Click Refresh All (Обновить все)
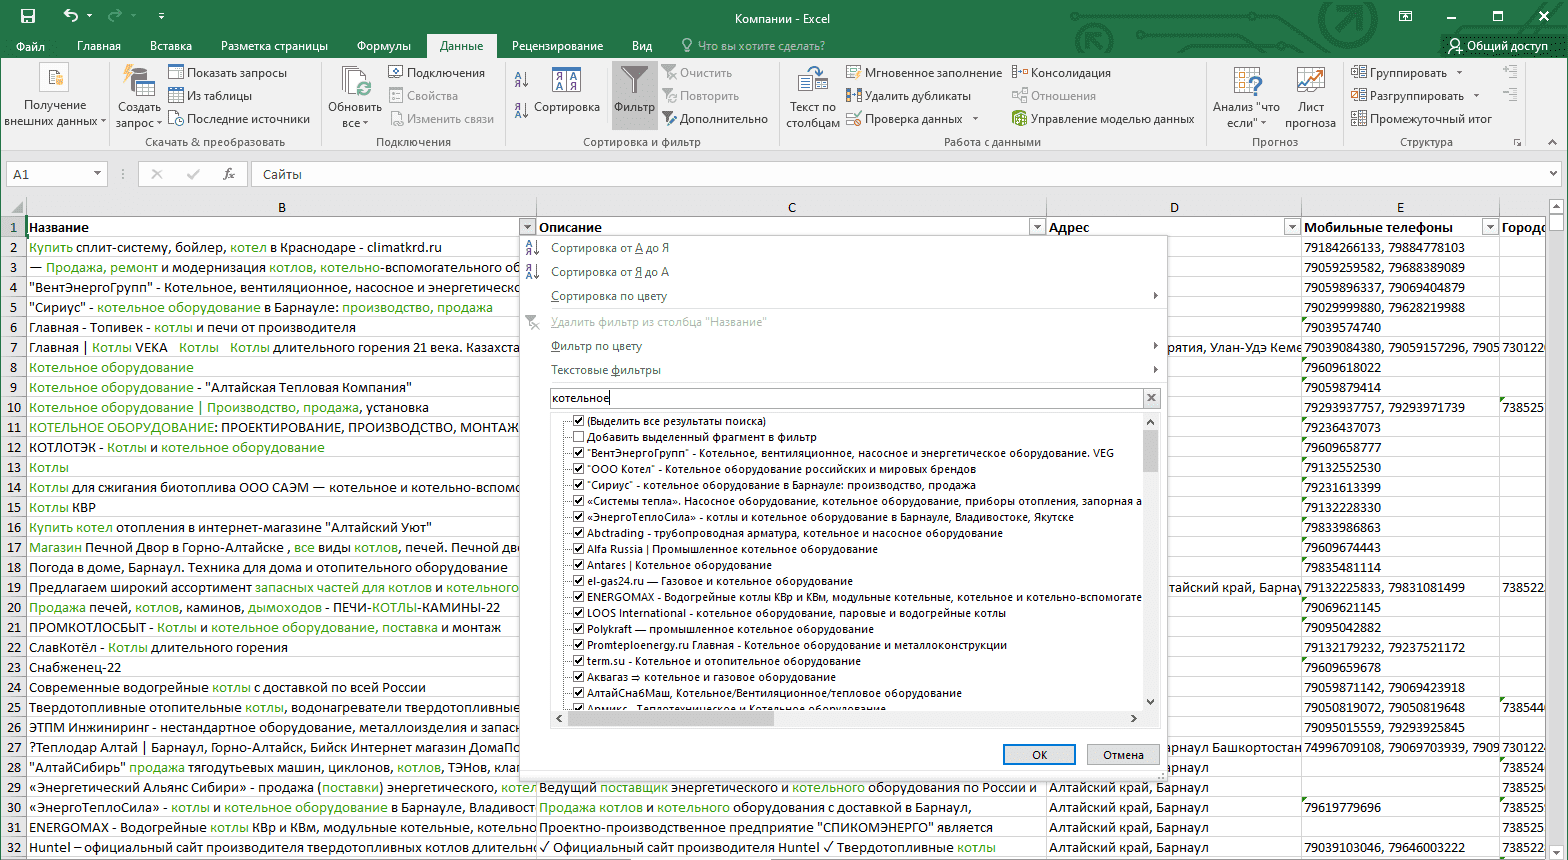This screenshot has height=860, width=1568. click(355, 96)
